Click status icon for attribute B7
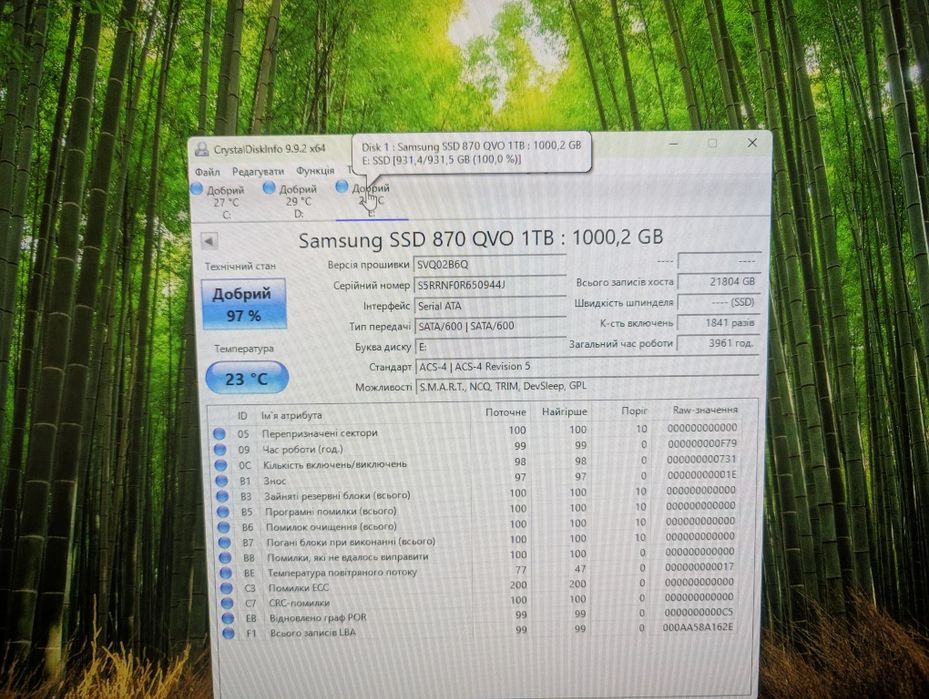Screen dimensions: 929x699 tap(224, 542)
